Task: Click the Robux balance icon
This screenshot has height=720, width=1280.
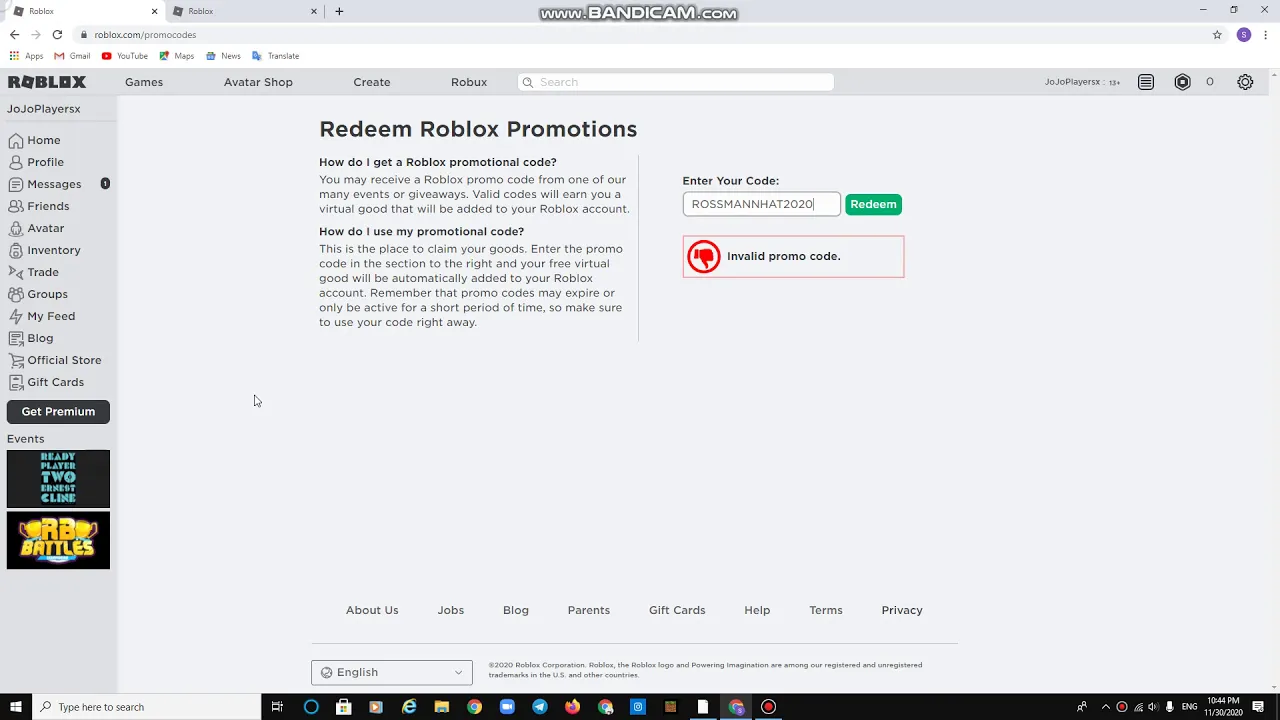Action: [x=1183, y=82]
